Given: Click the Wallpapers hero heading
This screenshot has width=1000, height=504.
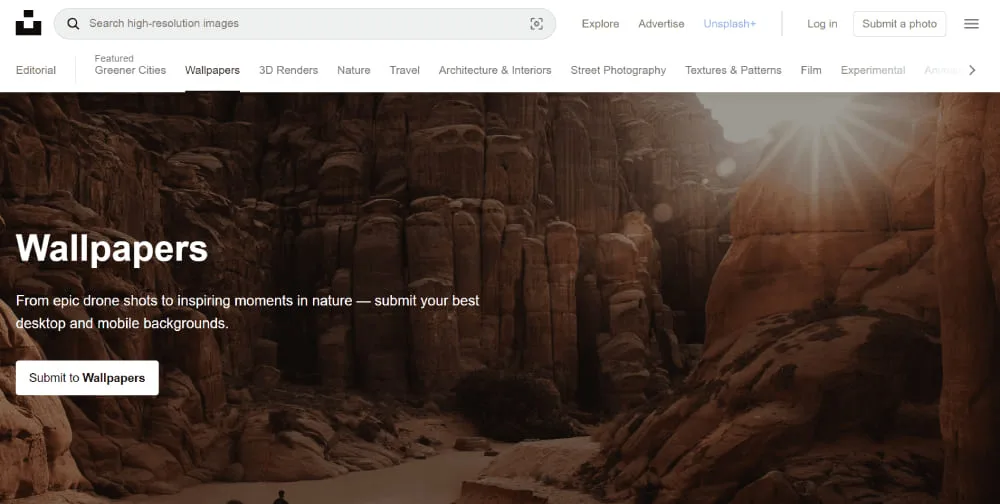Looking at the screenshot, I should click(x=112, y=248).
